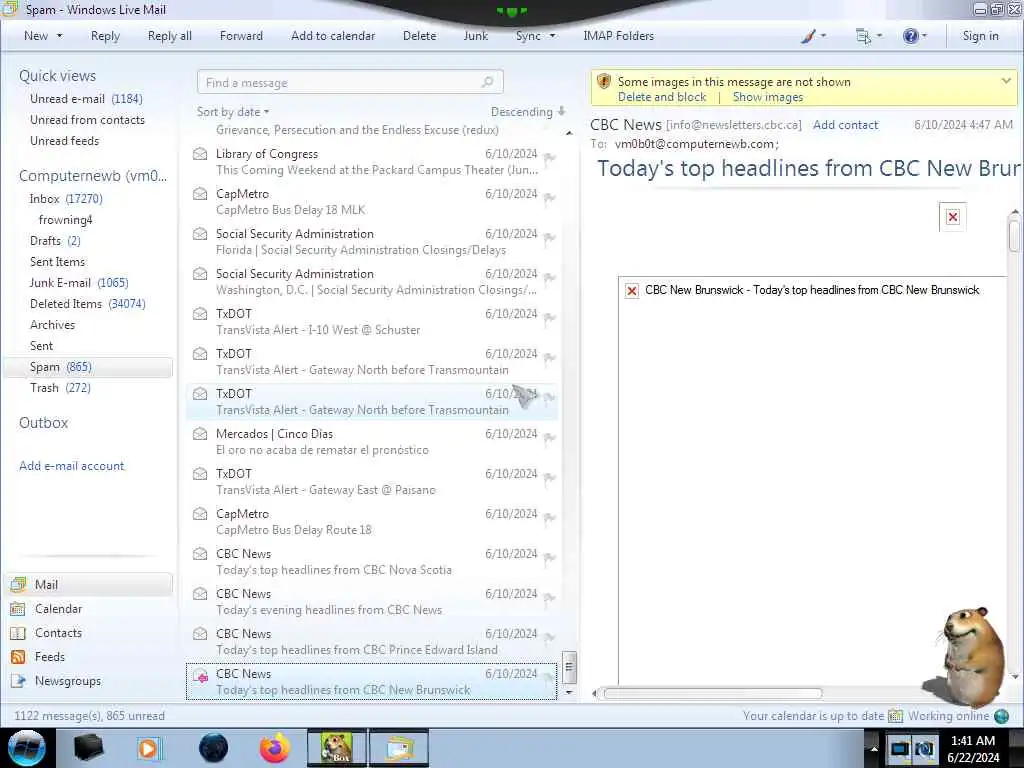The height and width of the screenshot is (768, 1024).
Task: Flag the TransVista Alert I-10 West message
Action: 550,317
